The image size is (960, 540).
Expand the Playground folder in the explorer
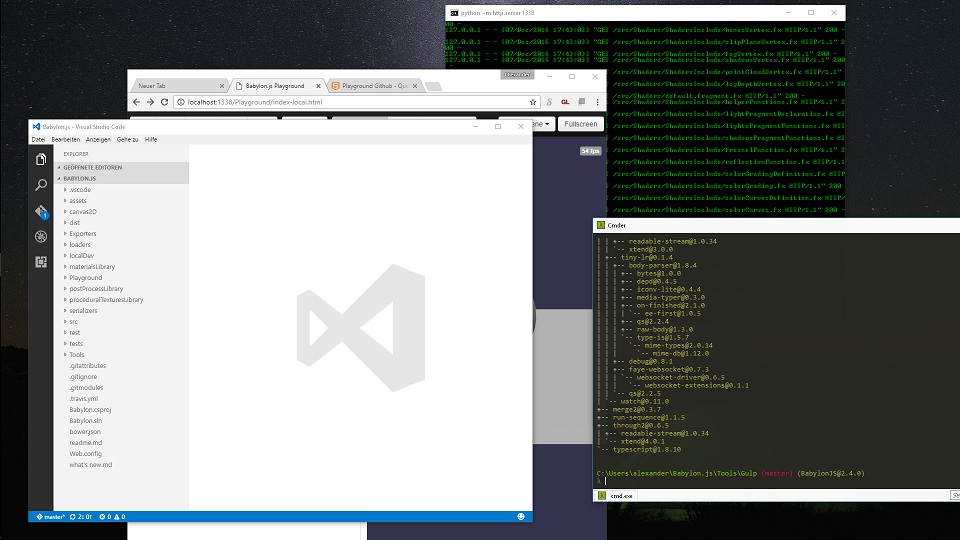85,278
